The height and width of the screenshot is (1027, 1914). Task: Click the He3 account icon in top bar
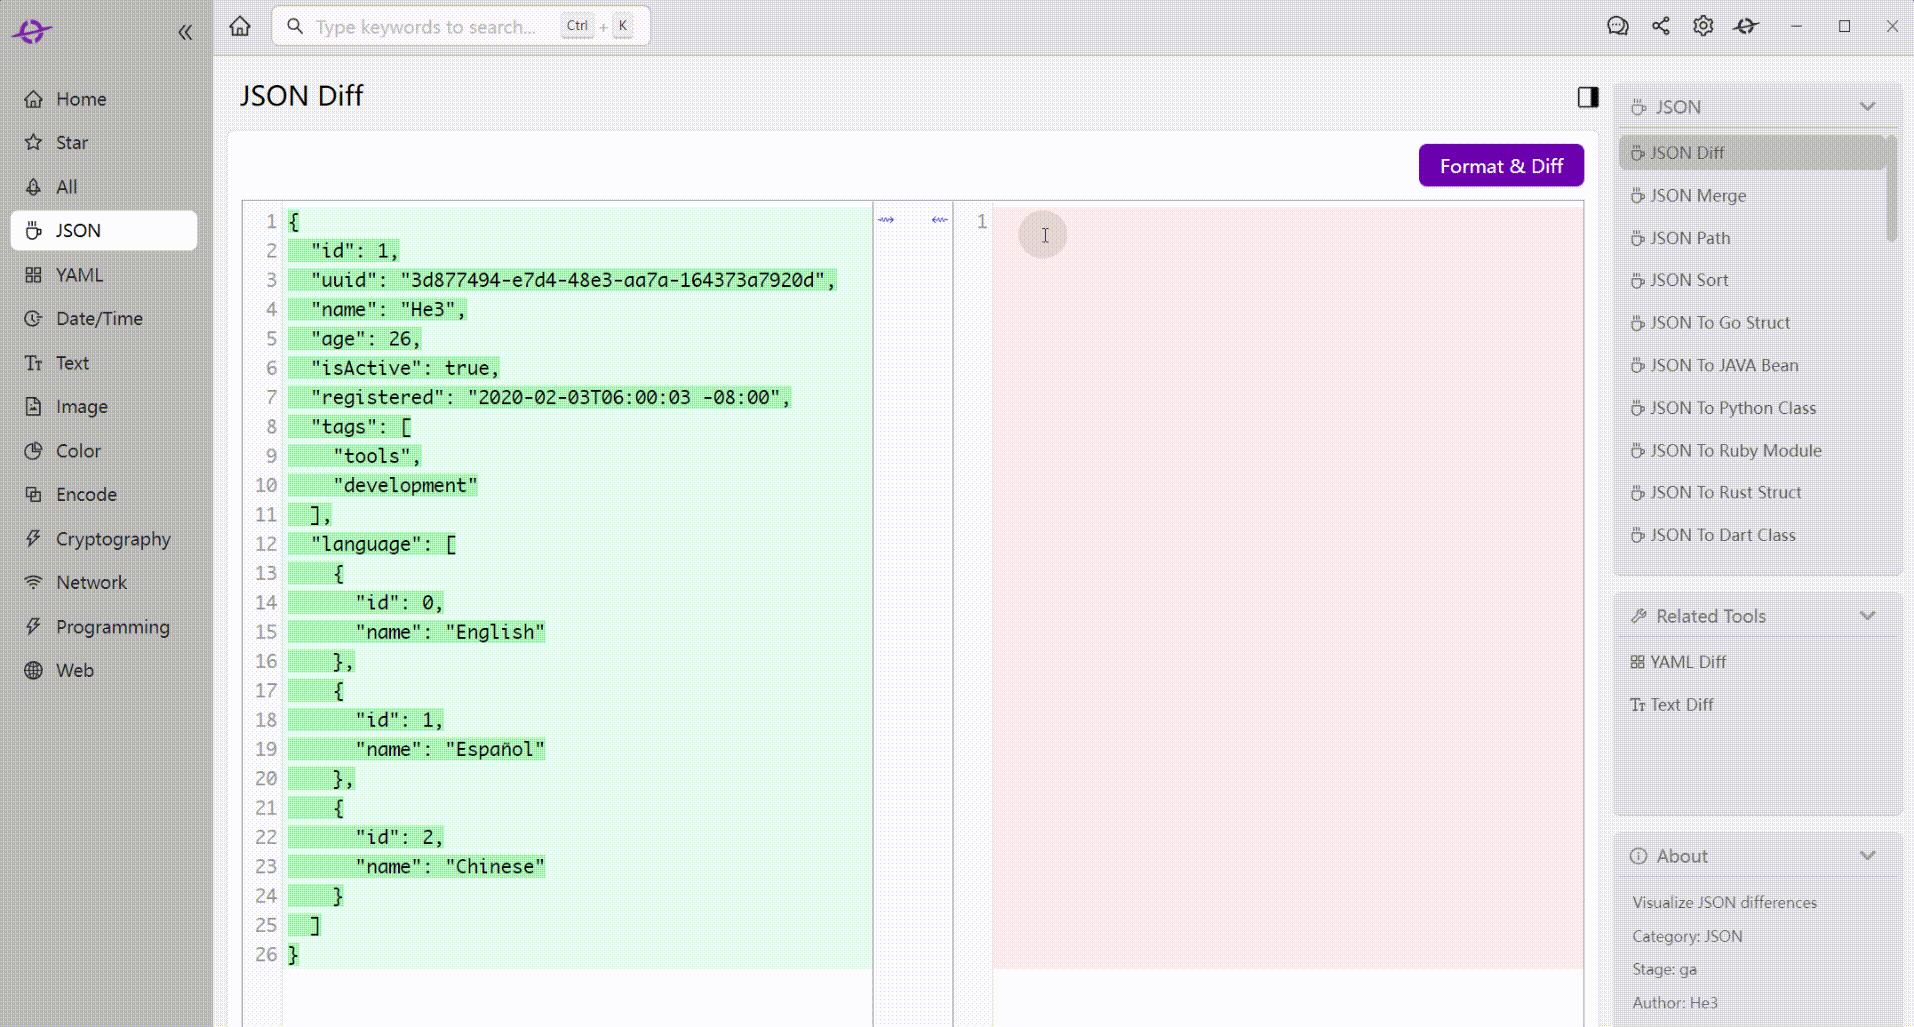[x=1746, y=26]
